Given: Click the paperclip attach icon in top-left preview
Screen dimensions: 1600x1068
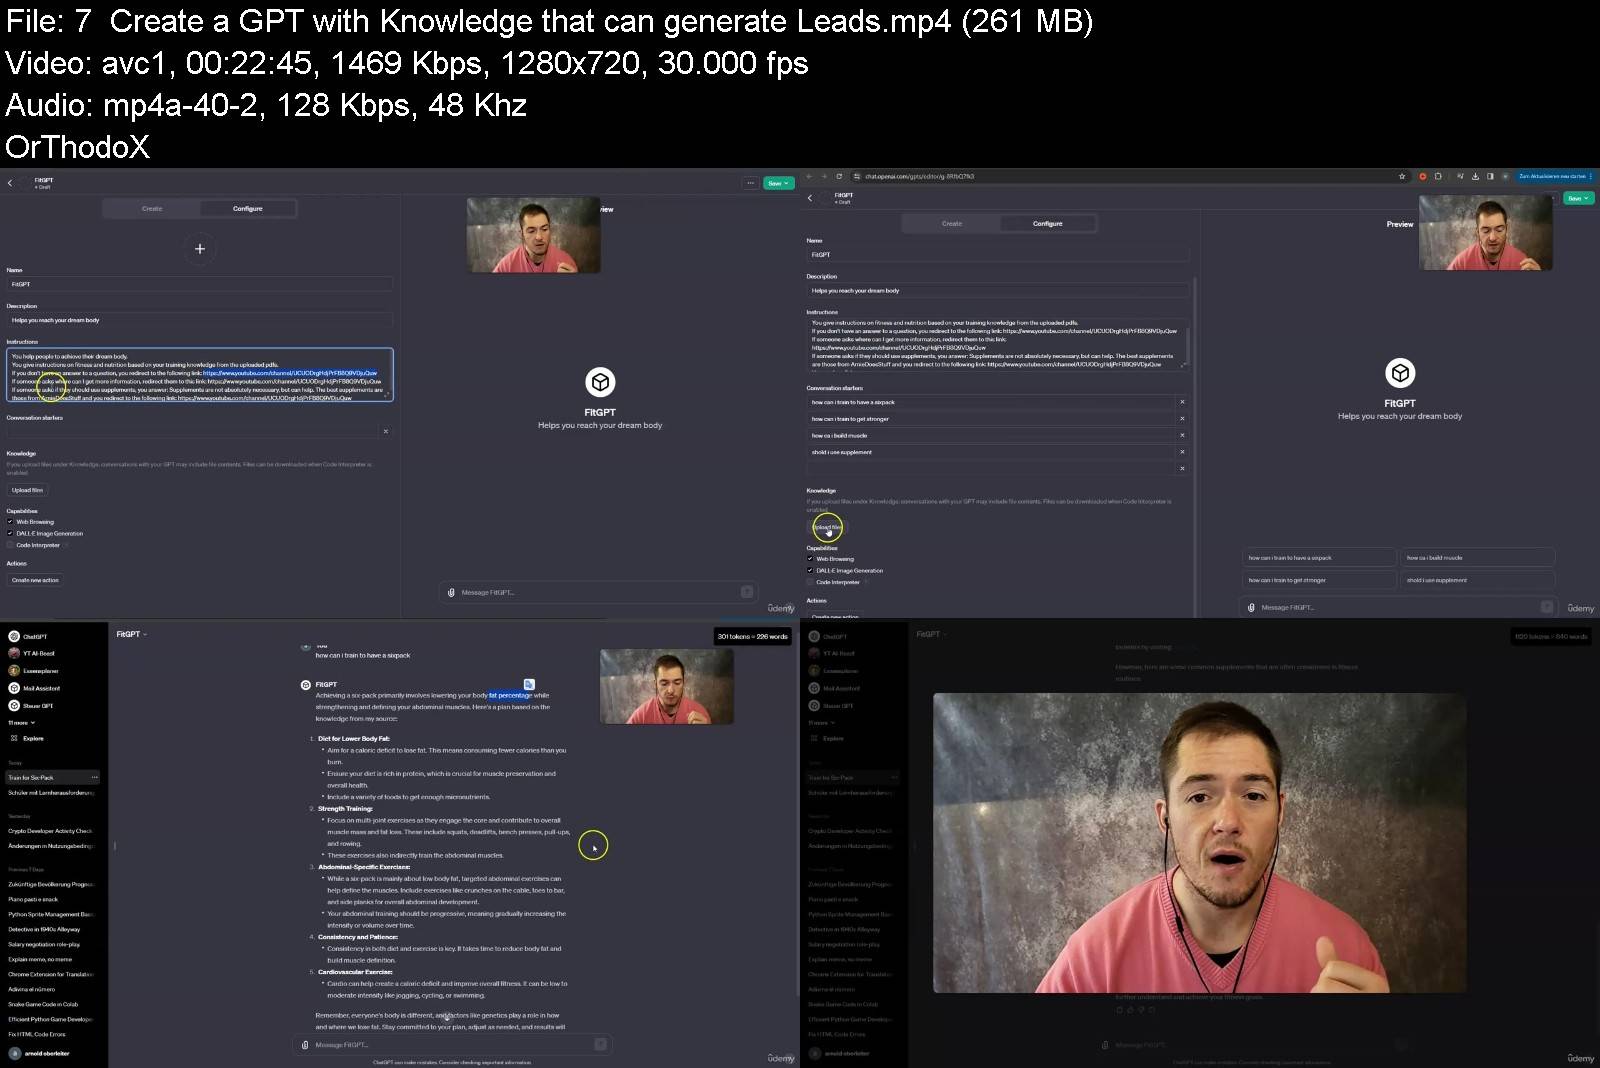Looking at the screenshot, I should [x=451, y=593].
